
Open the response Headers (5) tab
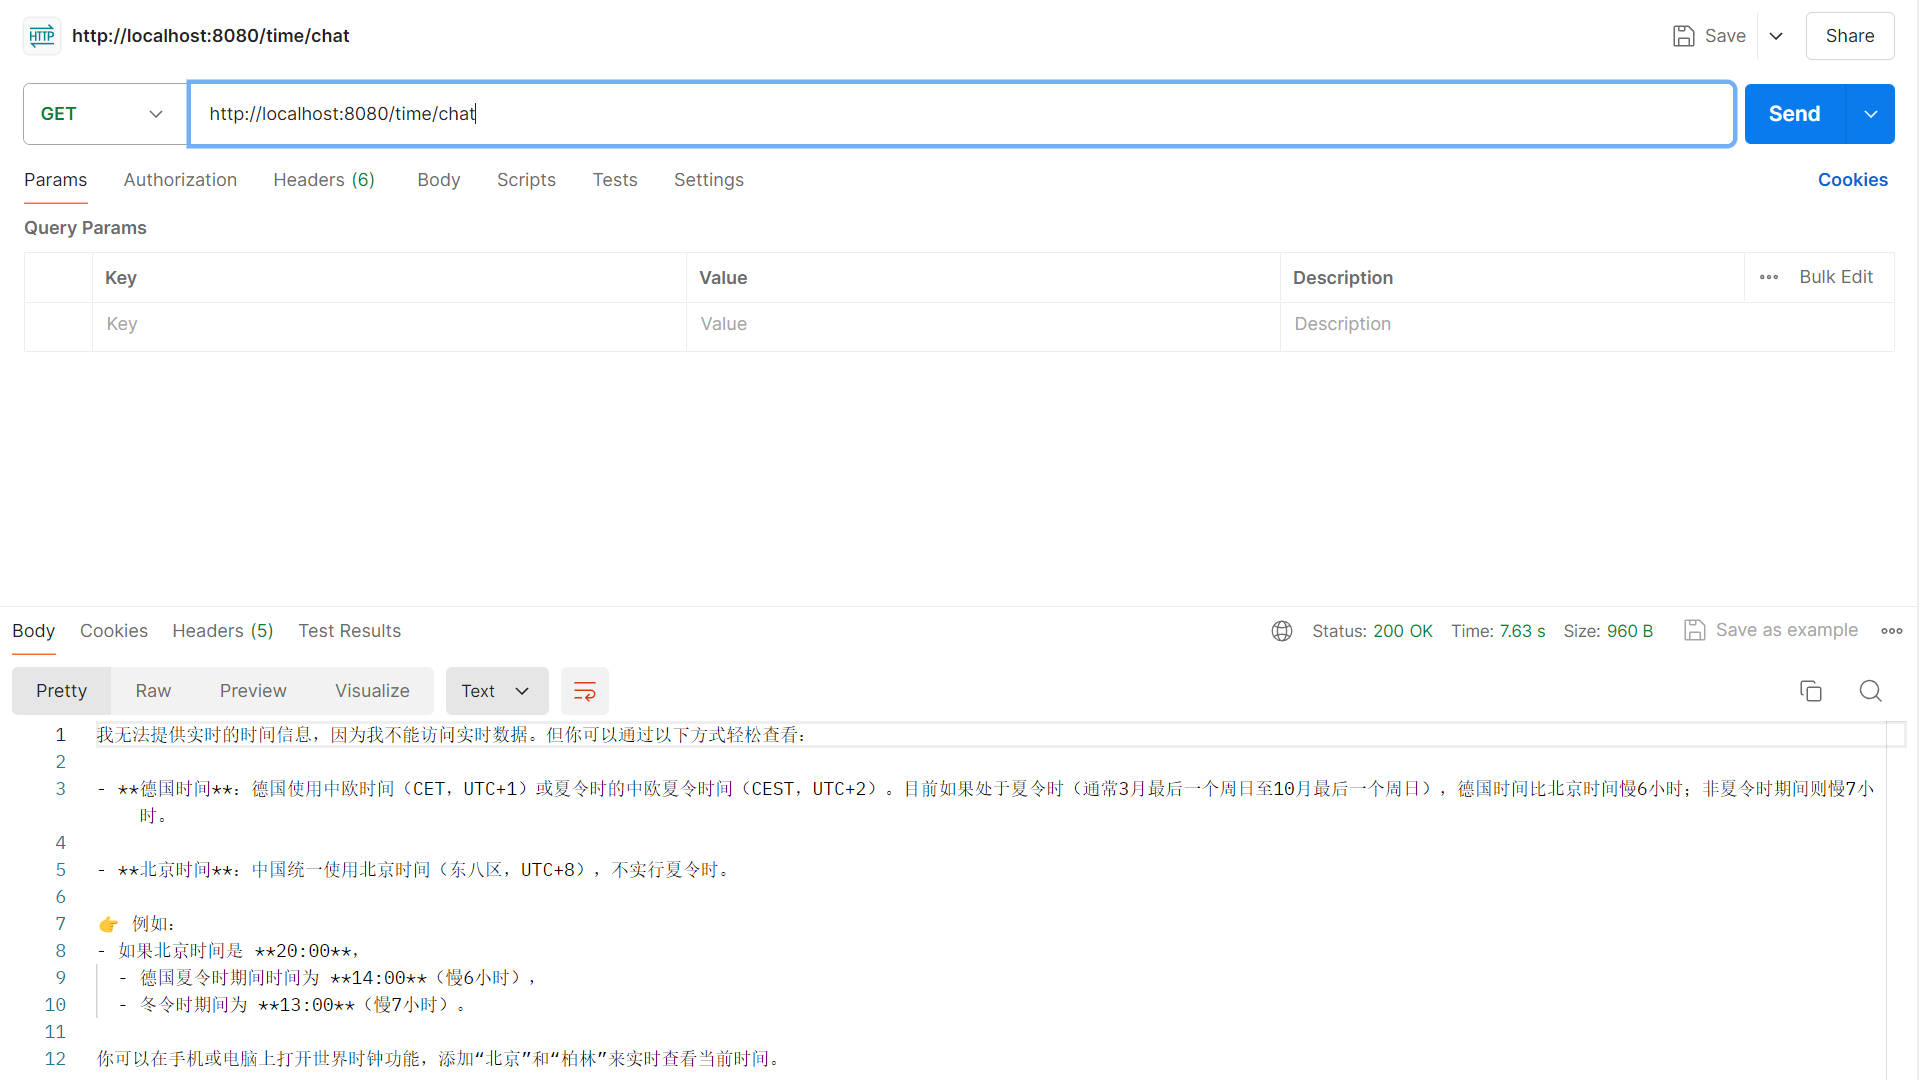click(222, 631)
